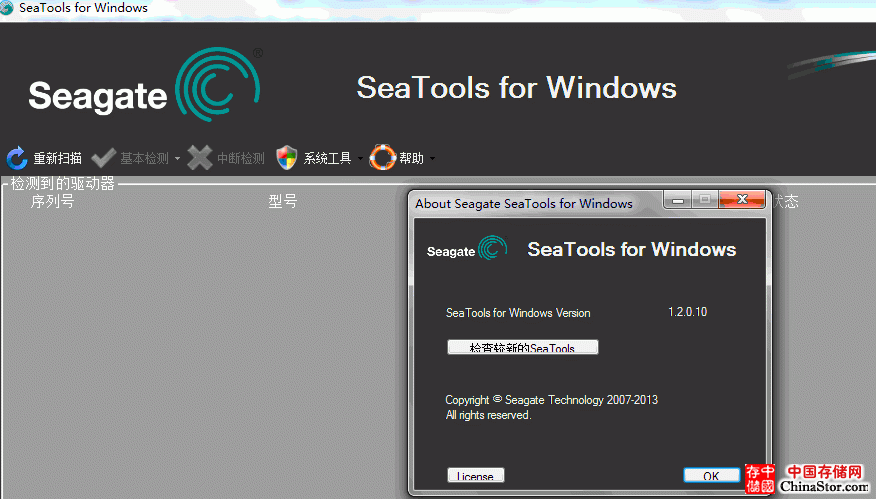The height and width of the screenshot is (499, 876).
Task: Minimize the About Seagate SeaTools dialog
Action: point(678,199)
